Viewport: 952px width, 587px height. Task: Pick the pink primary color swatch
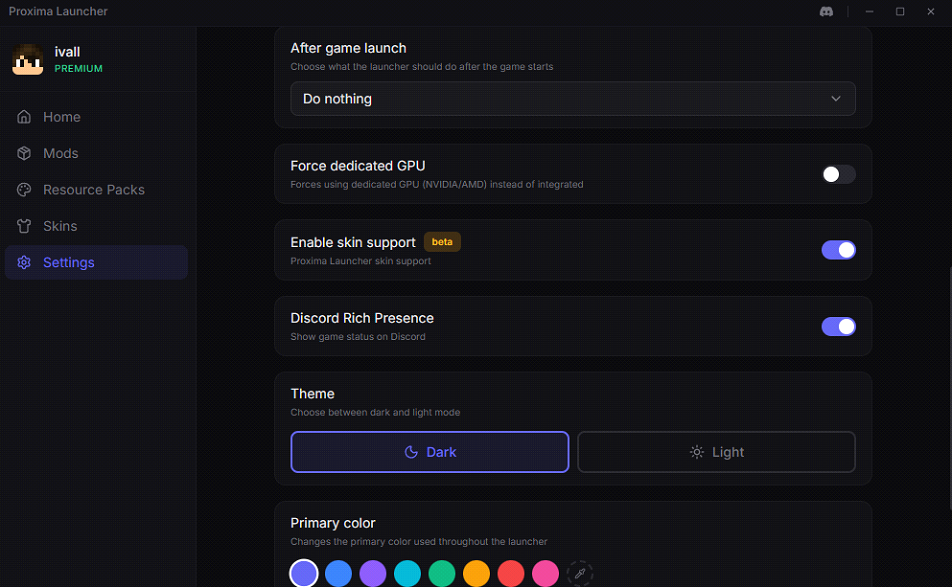point(545,573)
